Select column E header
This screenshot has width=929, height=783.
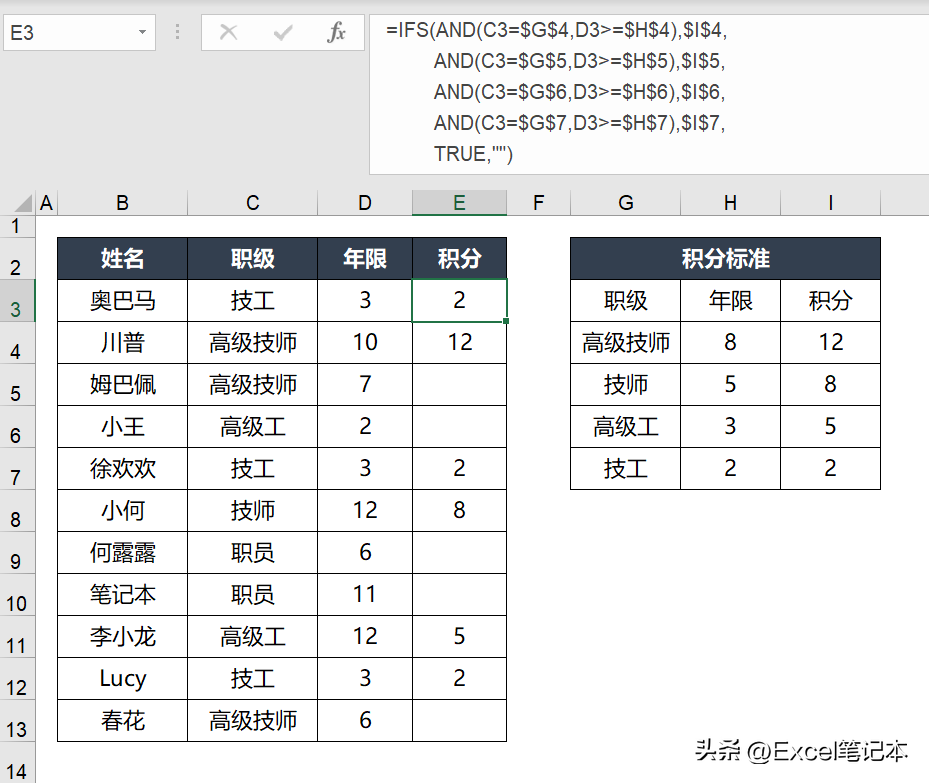click(459, 203)
